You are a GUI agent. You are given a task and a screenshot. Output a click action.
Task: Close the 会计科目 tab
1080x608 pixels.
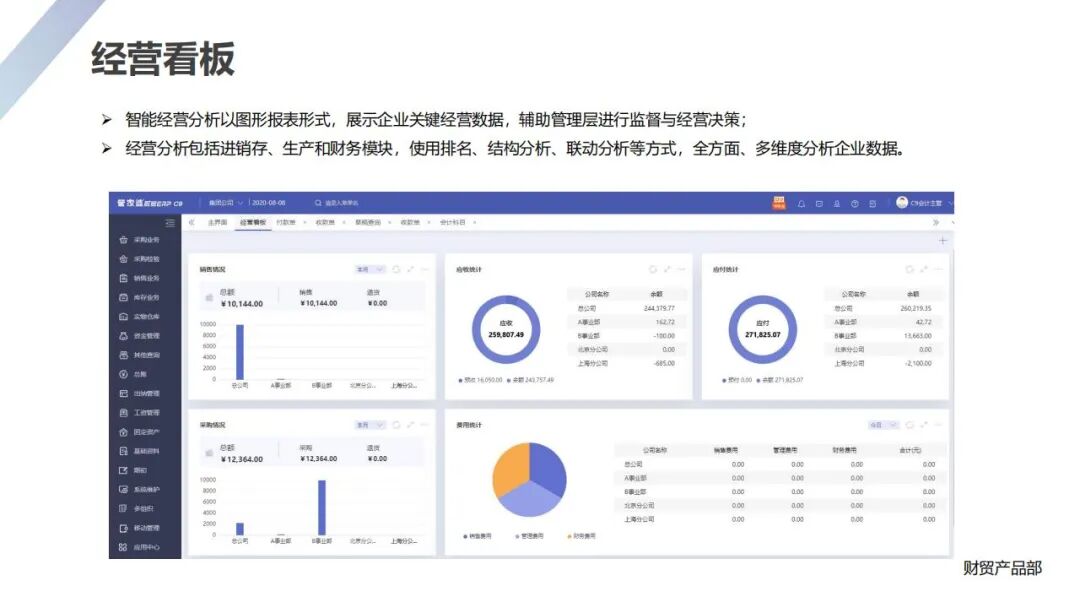point(475,222)
